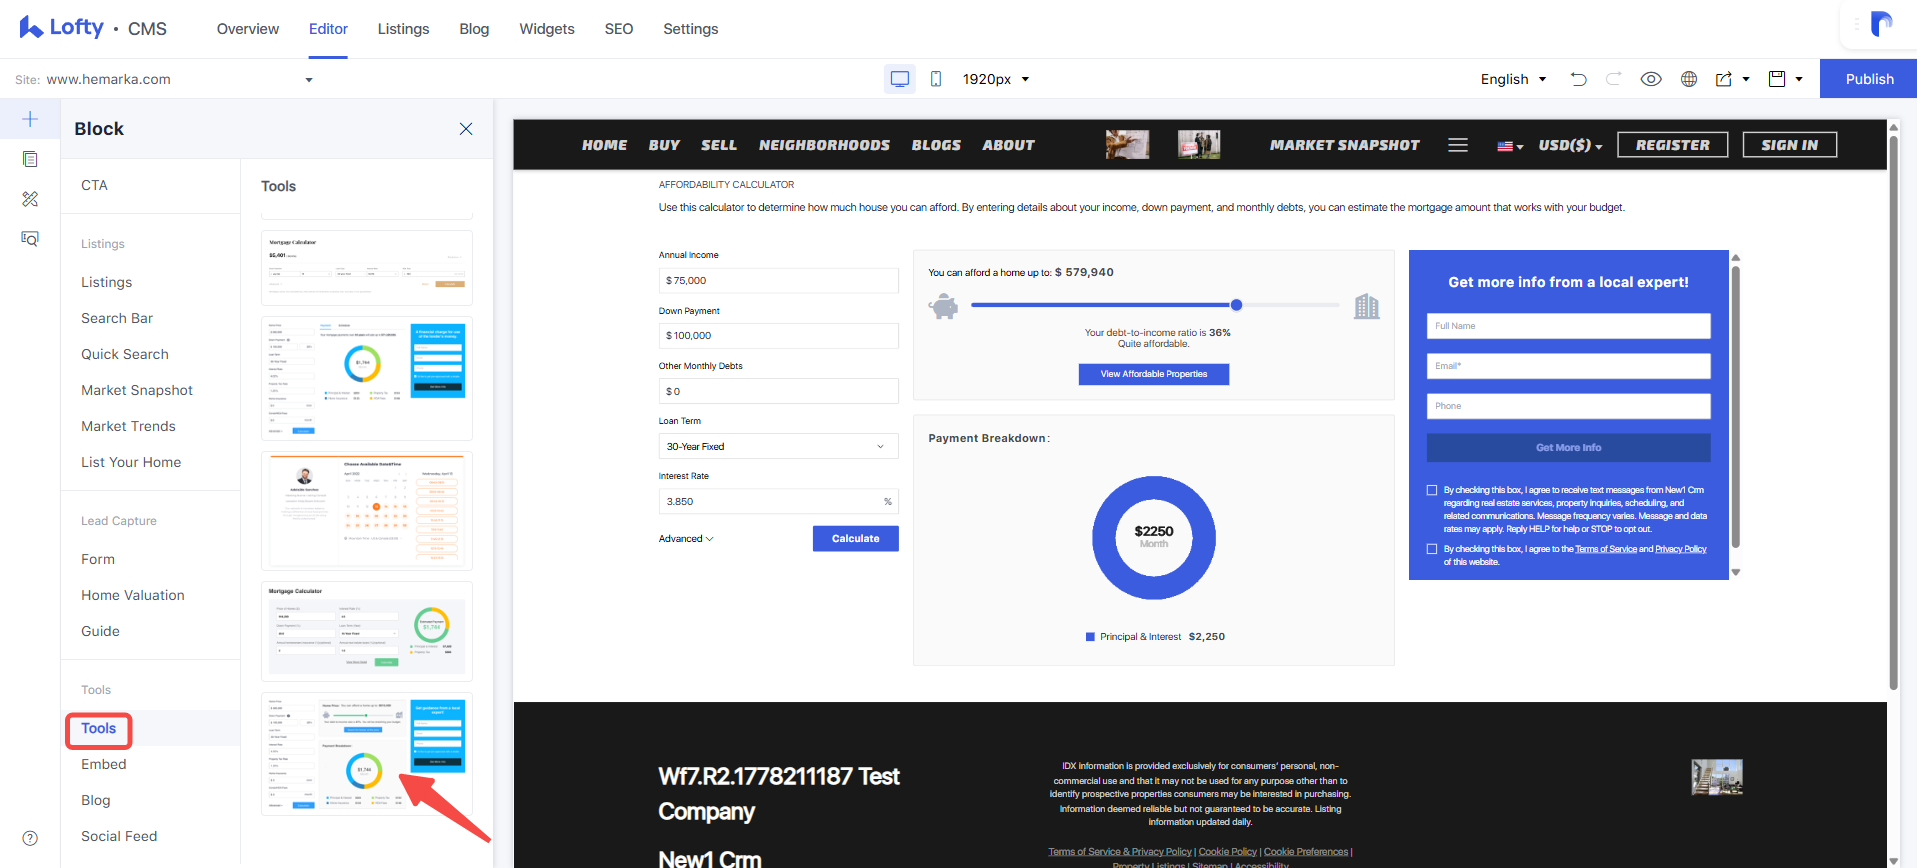Check the text messages consent checkbox
The width and height of the screenshot is (1917, 868).
[x=1432, y=490]
